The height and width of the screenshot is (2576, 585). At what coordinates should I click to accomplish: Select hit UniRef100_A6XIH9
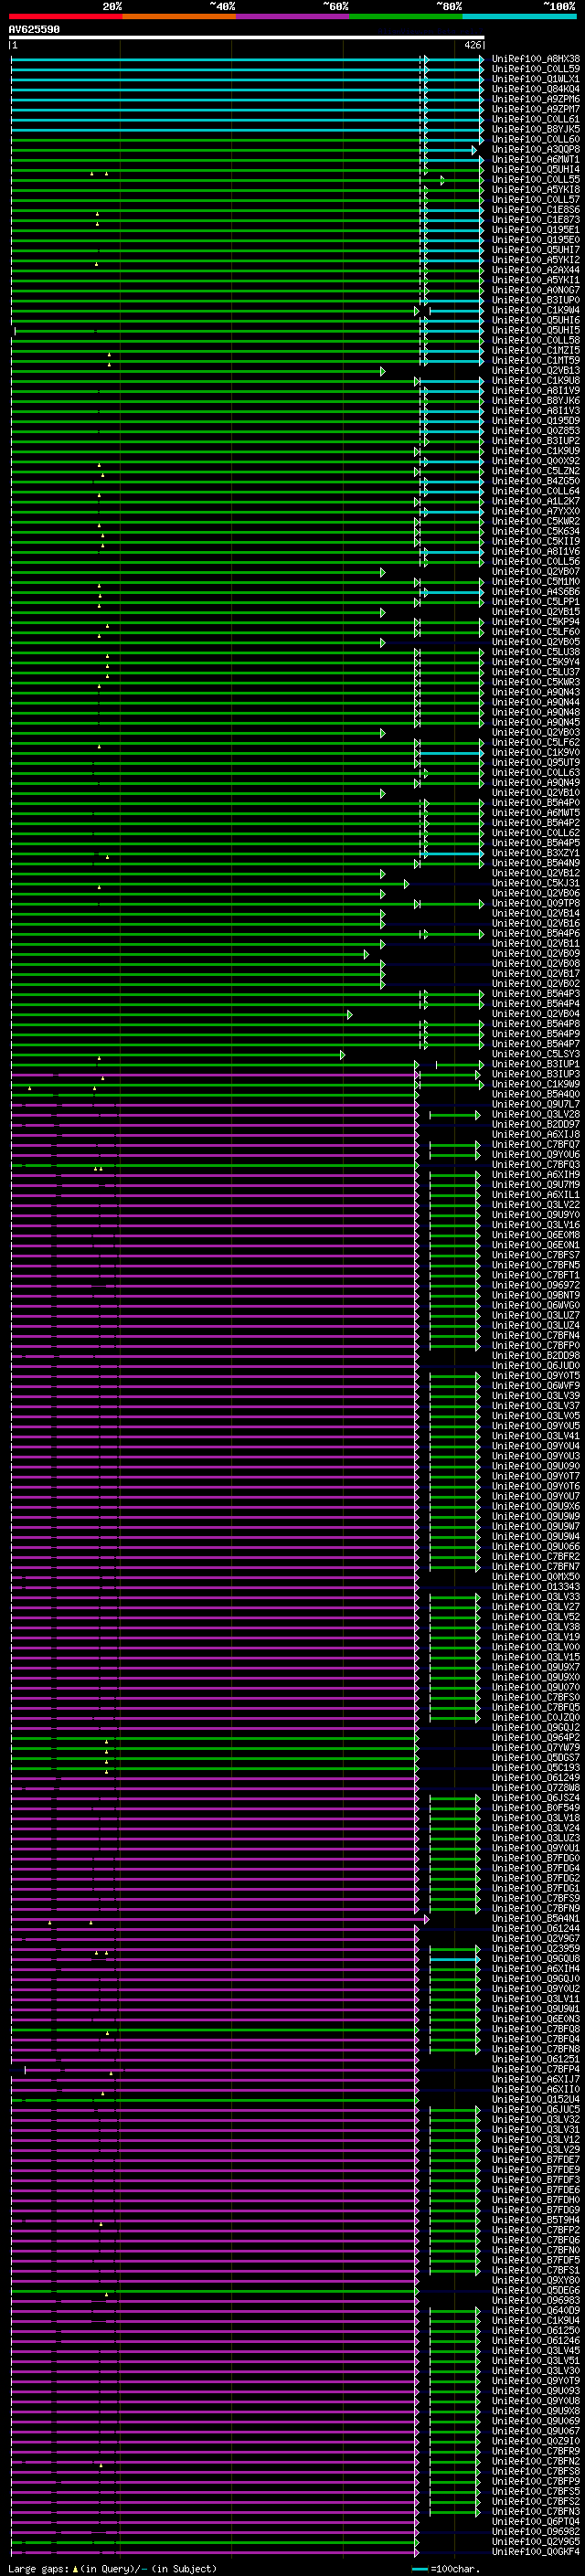pyautogui.click(x=536, y=1174)
